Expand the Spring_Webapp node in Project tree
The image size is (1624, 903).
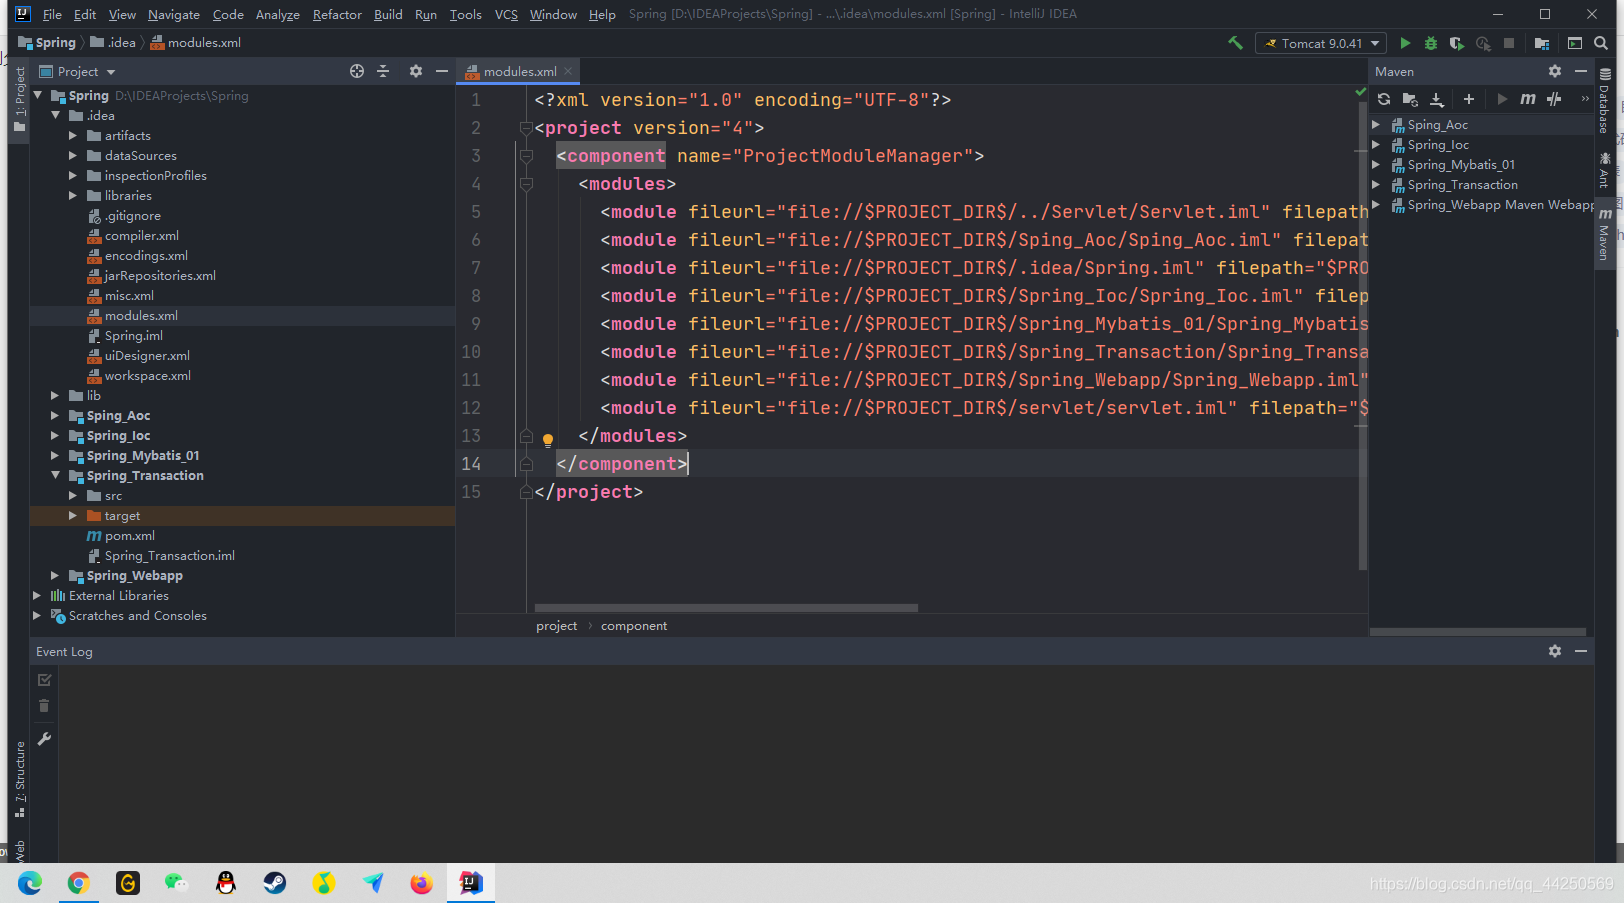[55, 575]
